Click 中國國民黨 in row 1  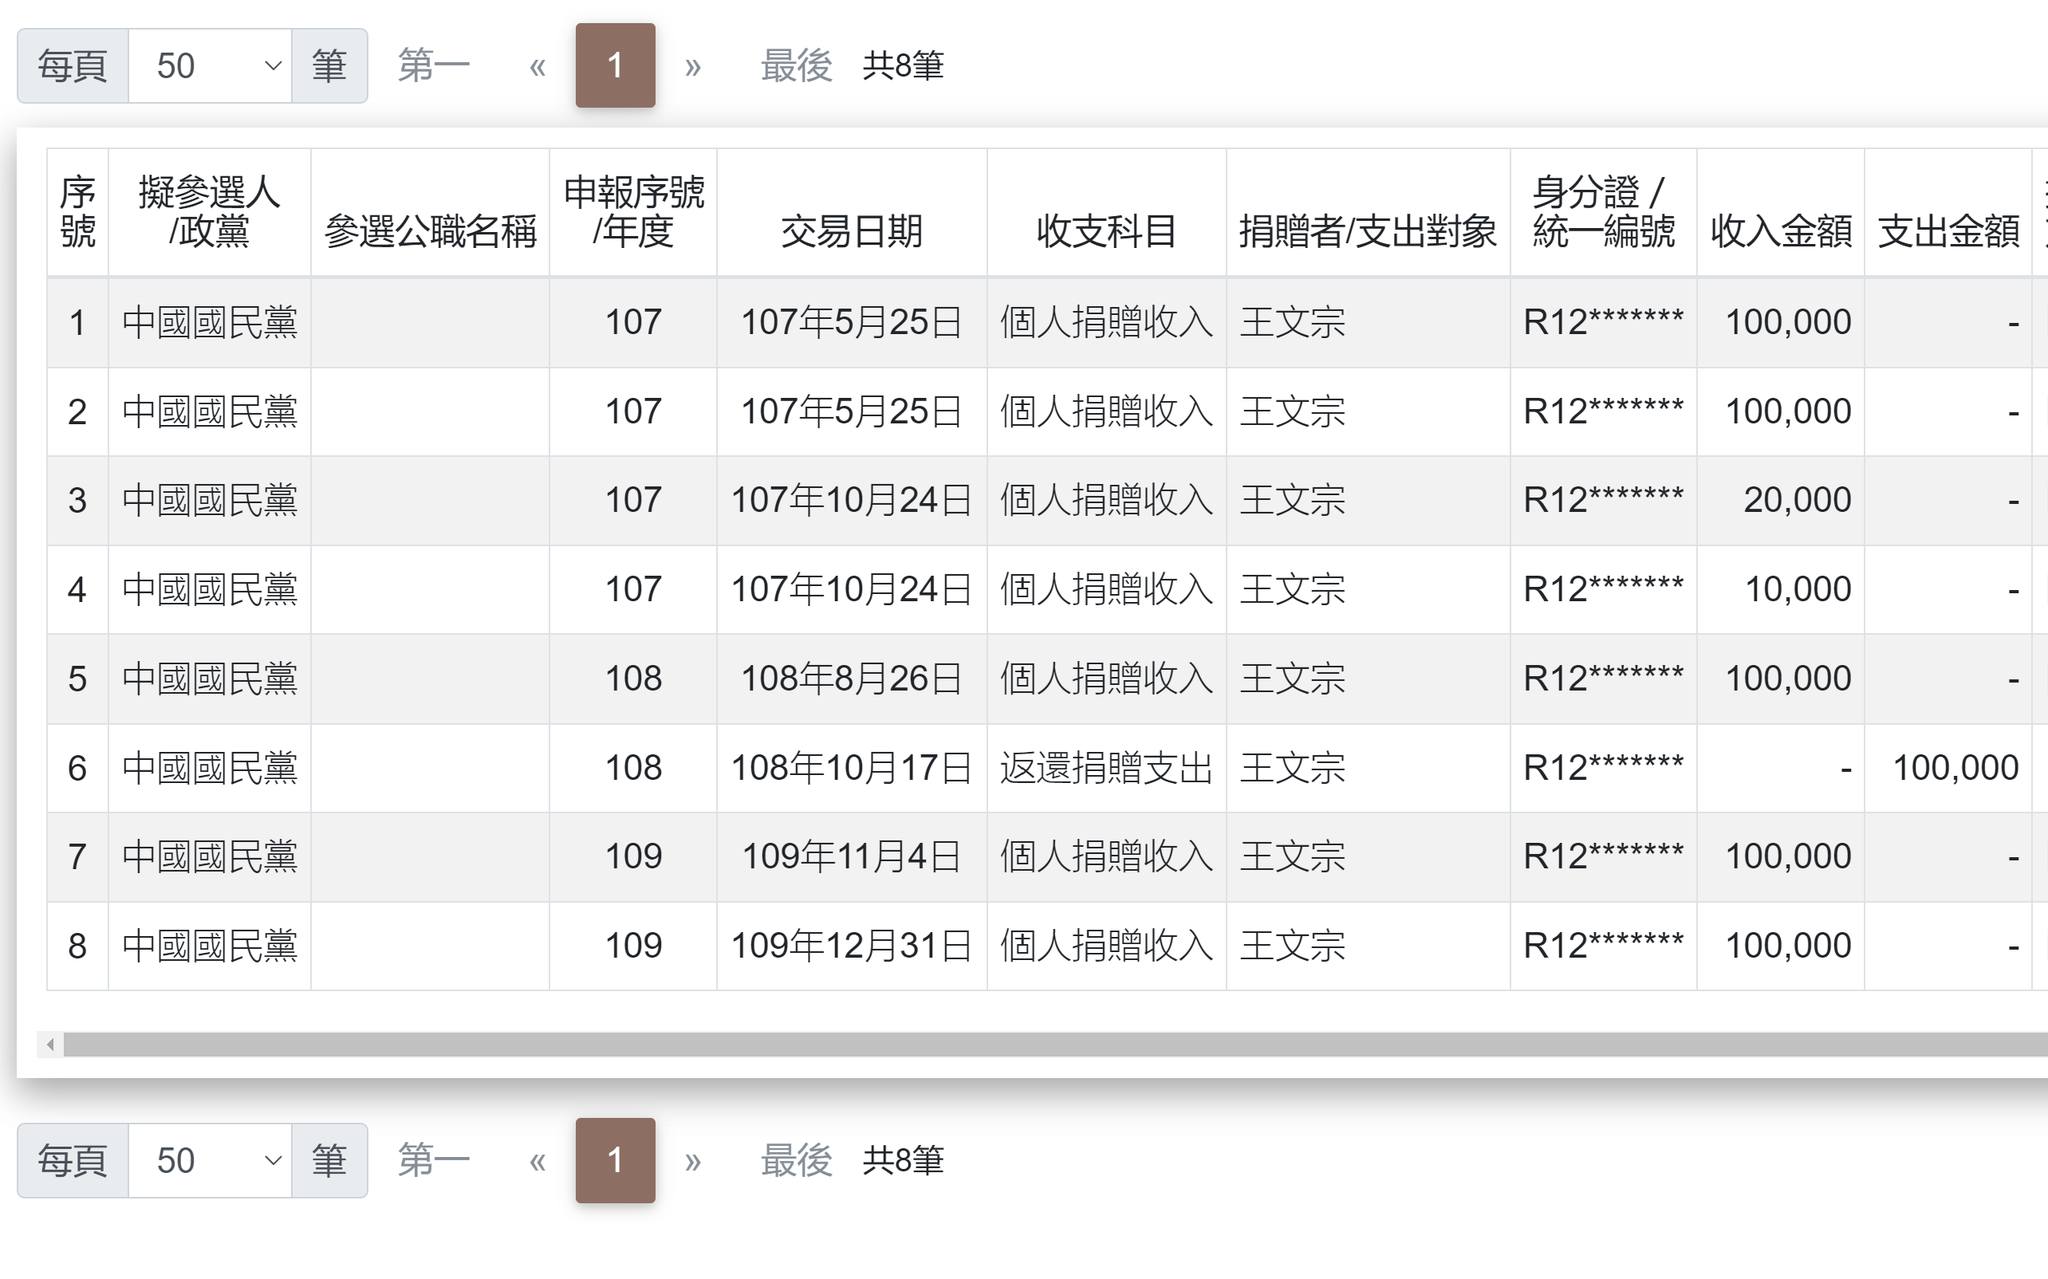tap(210, 322)
